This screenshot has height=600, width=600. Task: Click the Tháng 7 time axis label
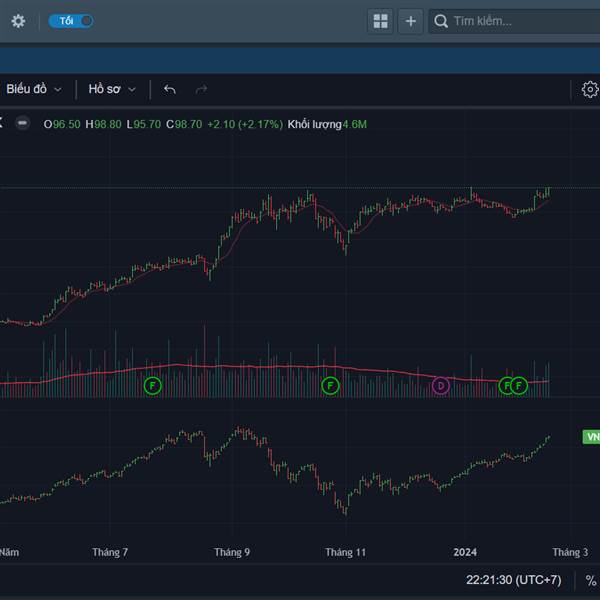pos(110,552)
